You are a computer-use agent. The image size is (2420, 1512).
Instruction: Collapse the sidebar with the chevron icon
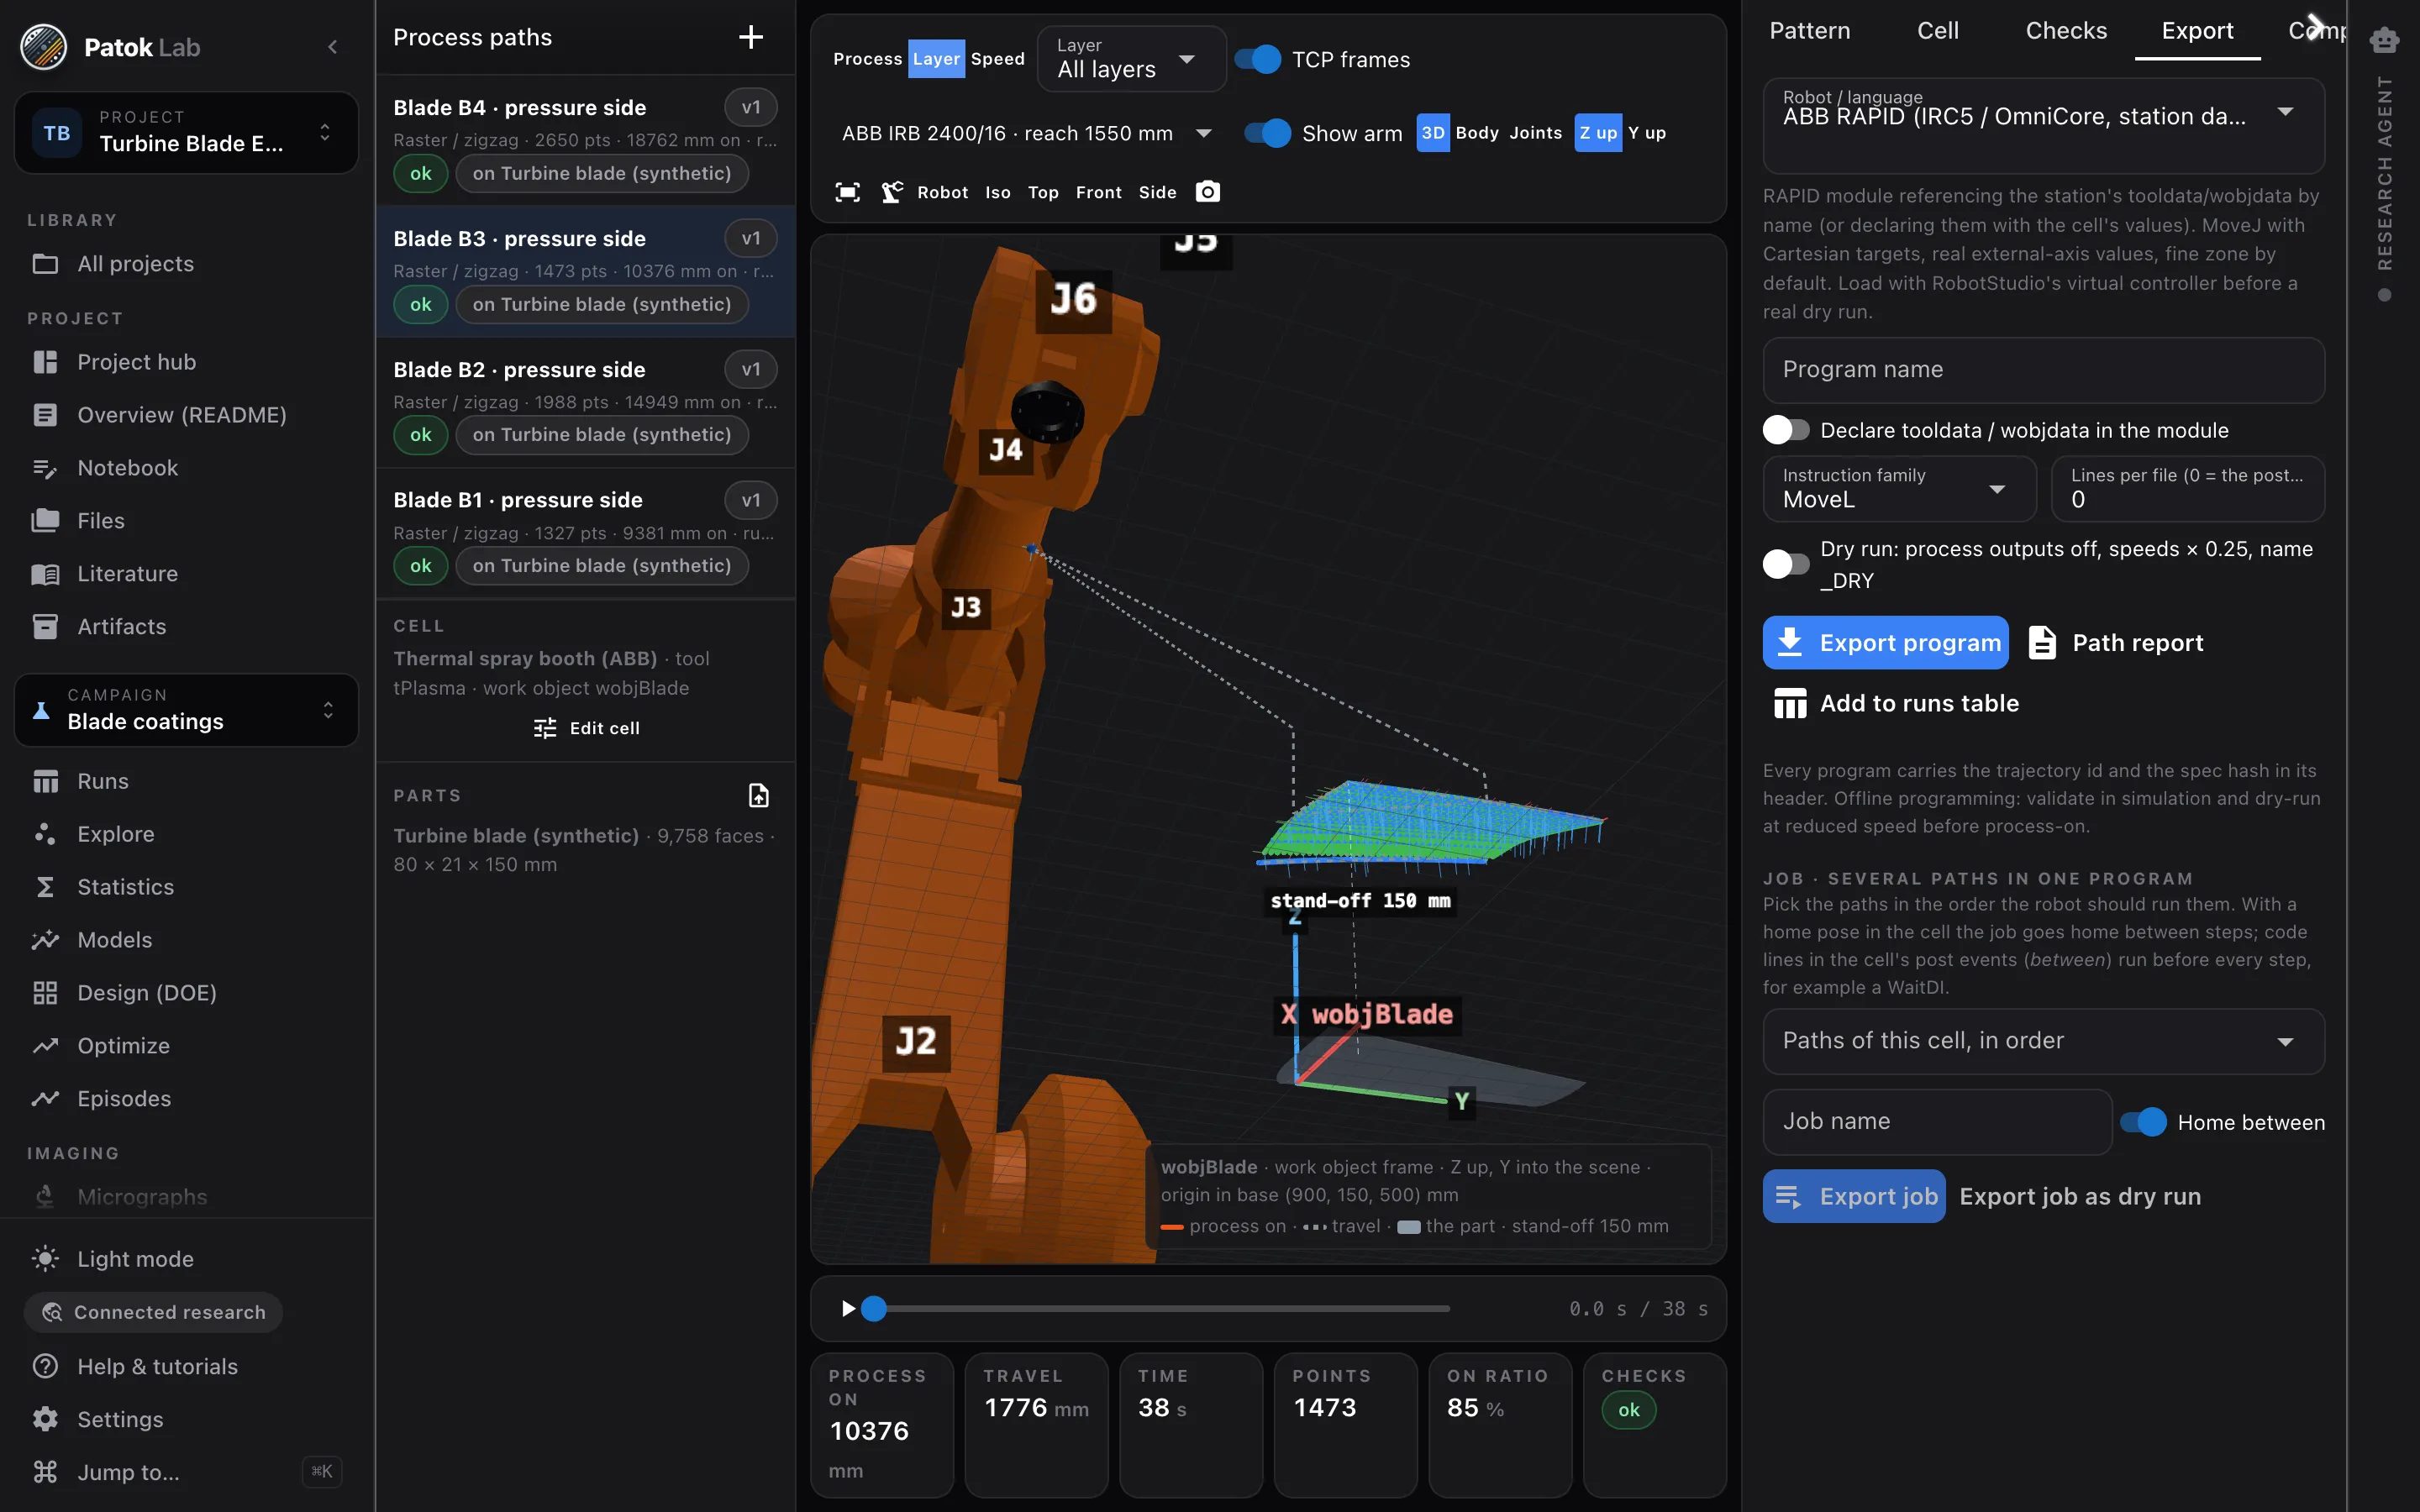tap(333, 47)
